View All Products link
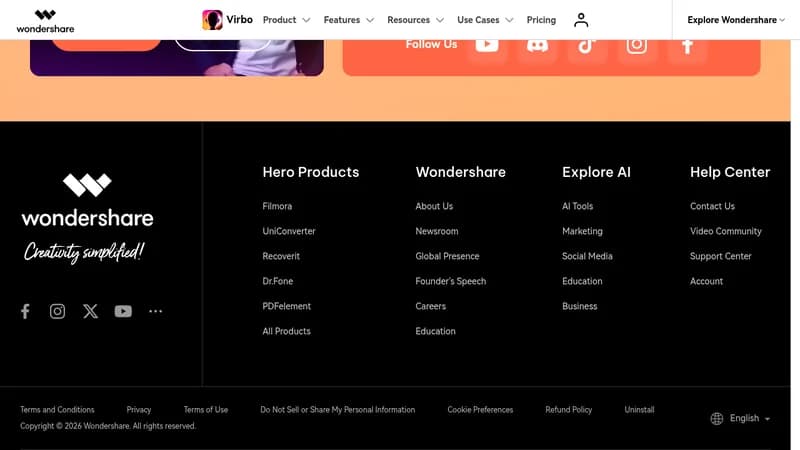Viewport: 800px width, 450px height. (286, 331)
